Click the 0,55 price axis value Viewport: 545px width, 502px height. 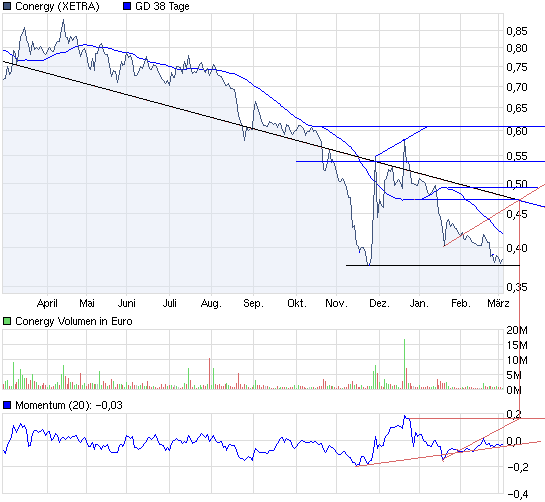click(517, 156)
